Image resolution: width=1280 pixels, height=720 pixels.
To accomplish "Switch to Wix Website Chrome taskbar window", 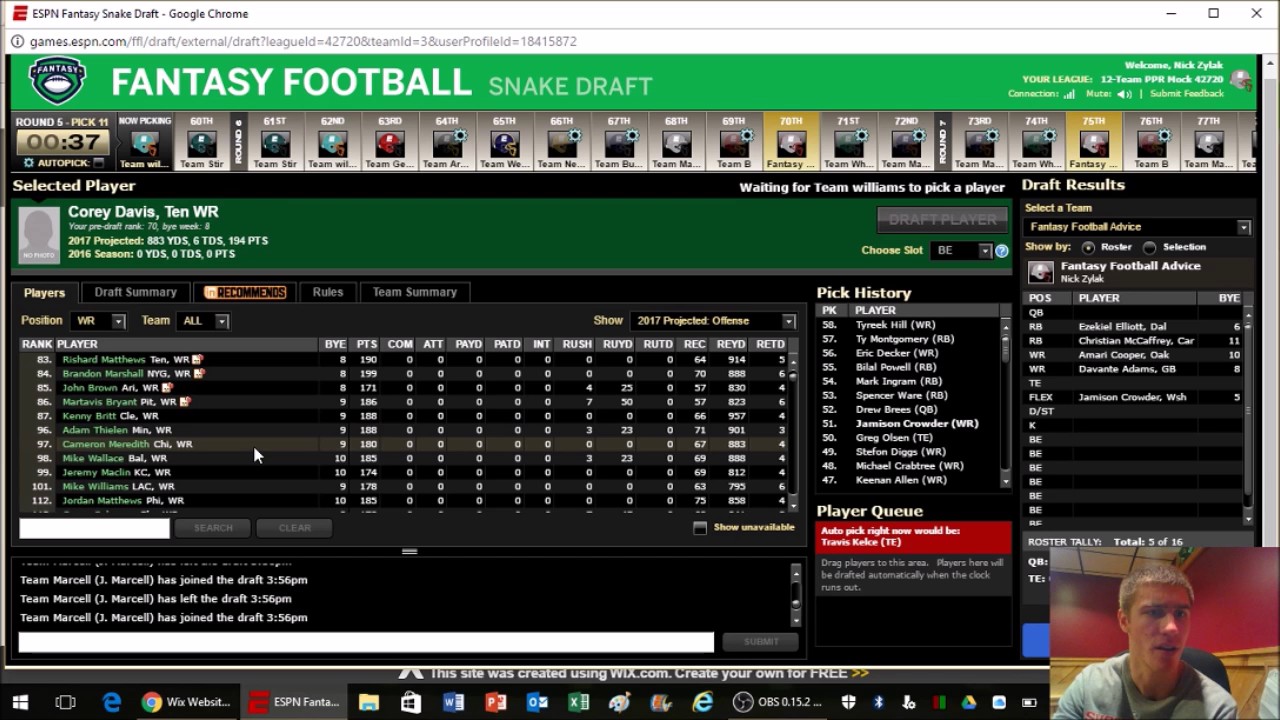I will point(187,702).
